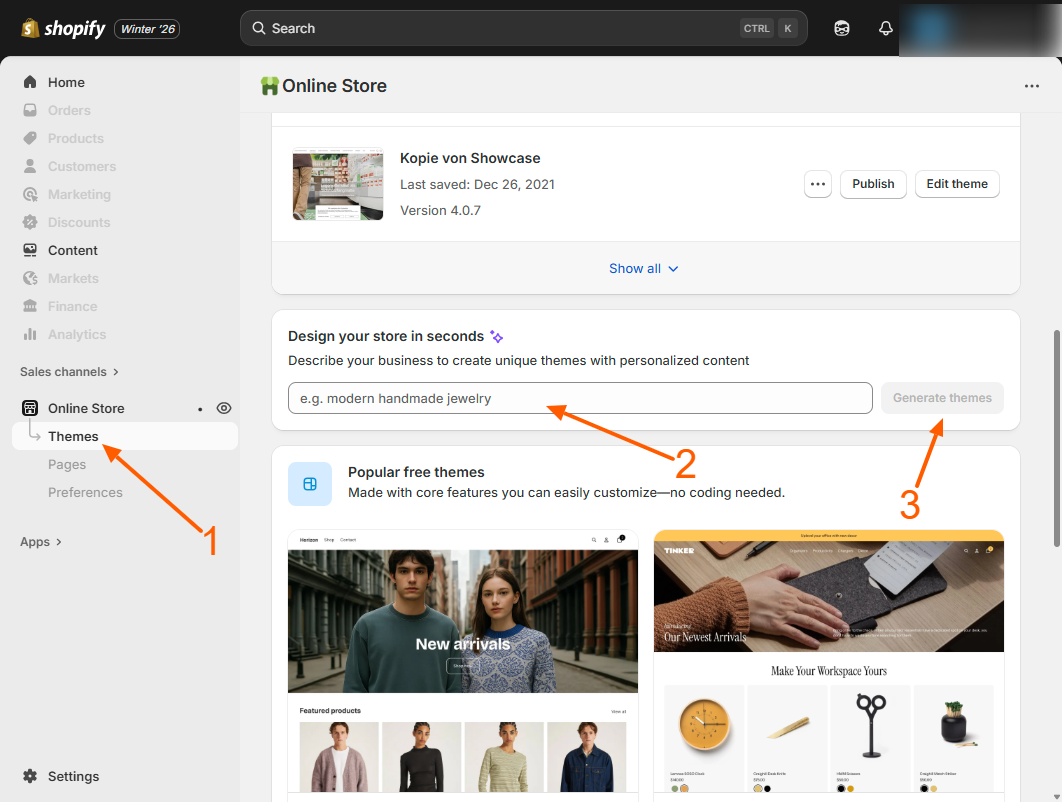The height and width of the screenshot is (802, 1062).
Task: Open Kopie von Showcase more actions
Action: click(x=817, y=184)
